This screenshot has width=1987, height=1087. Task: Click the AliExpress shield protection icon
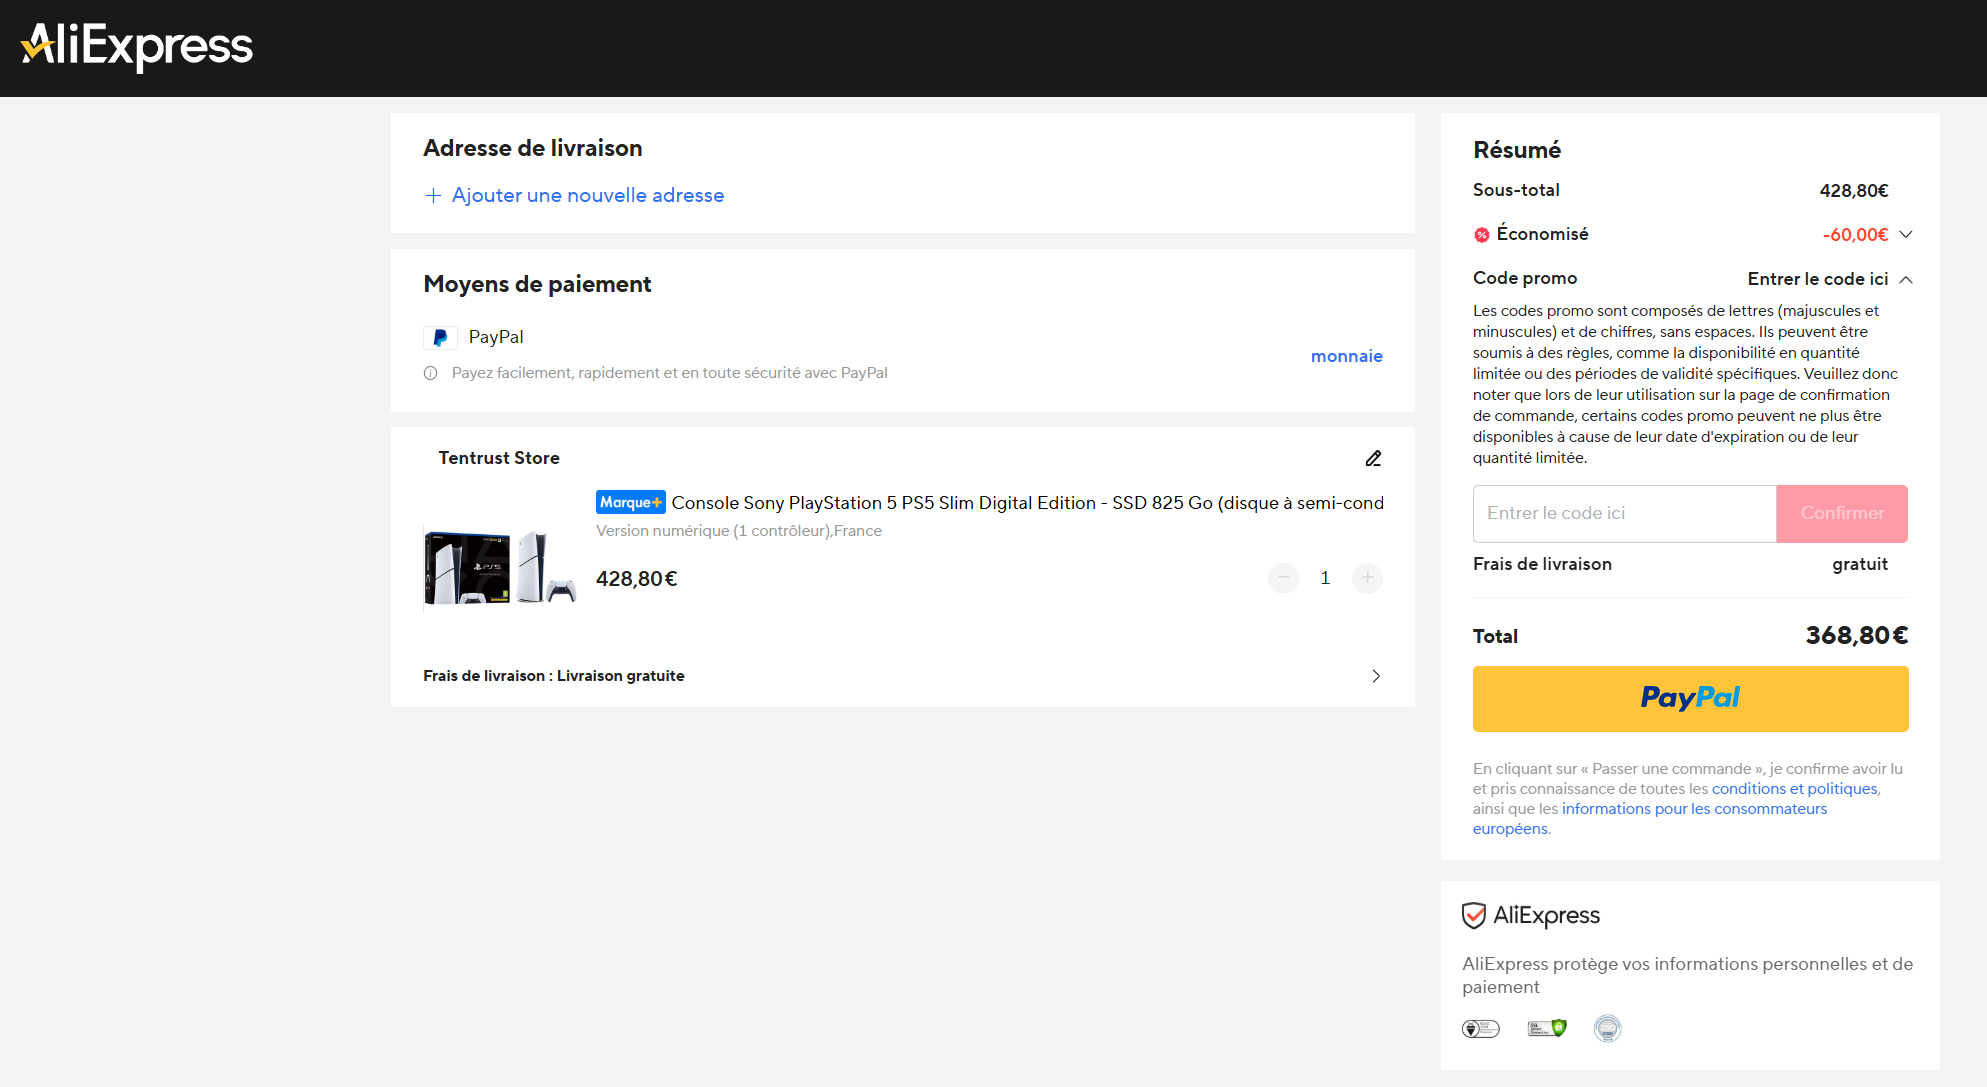point(1473,915)
